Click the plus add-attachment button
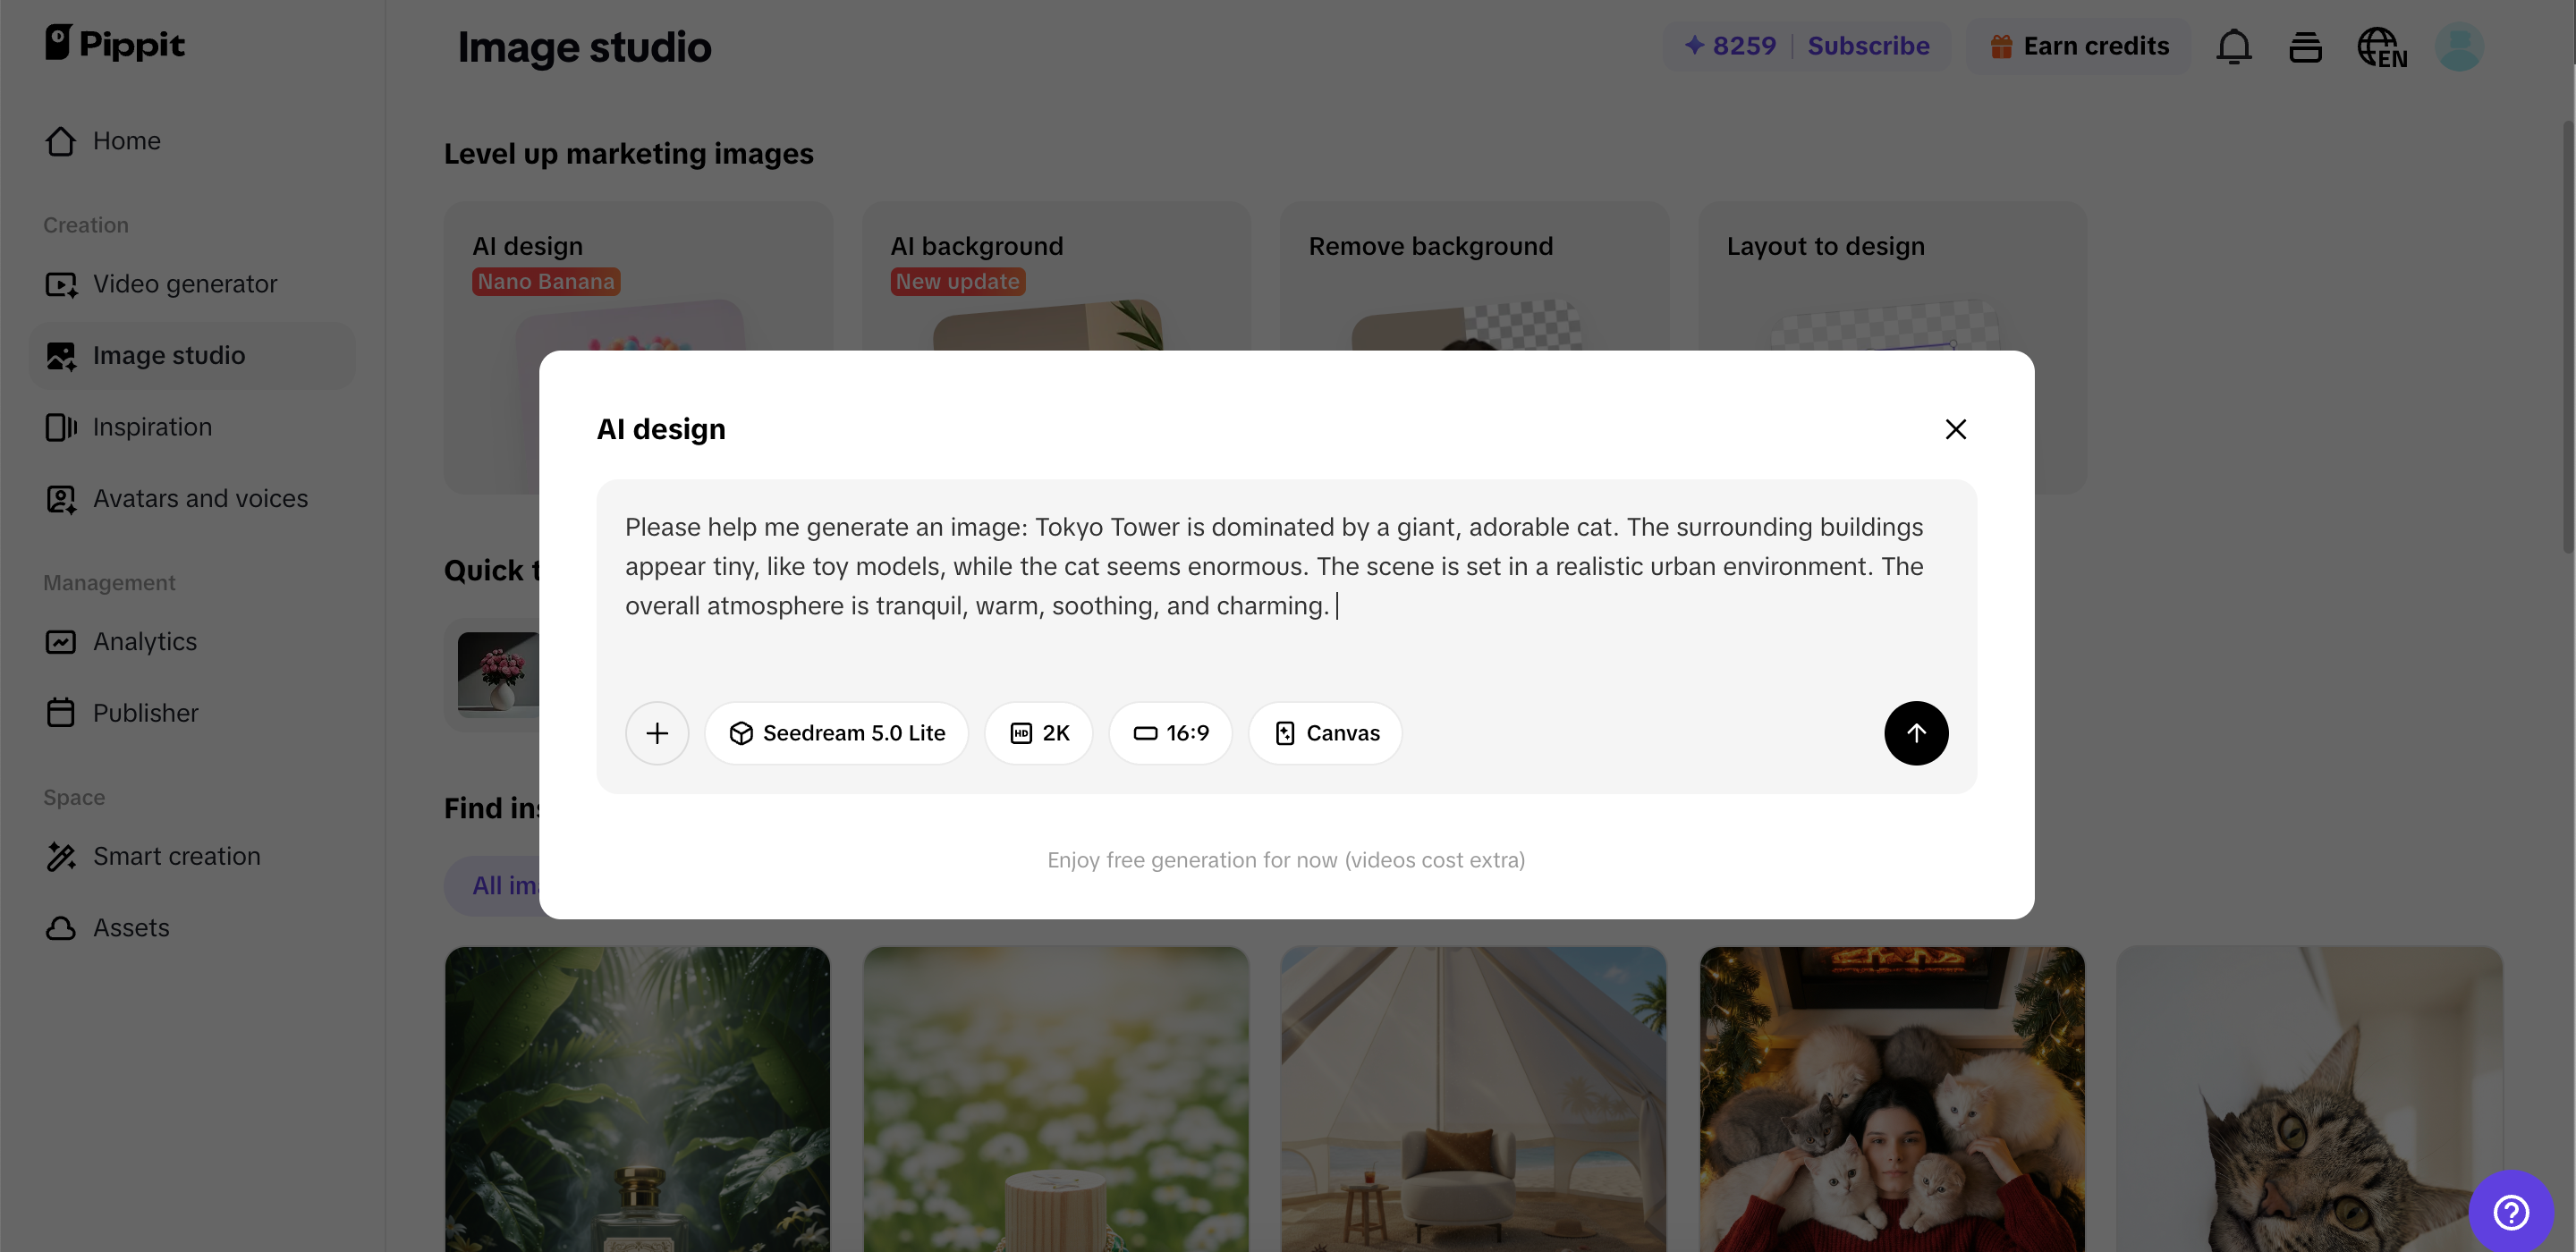The height and width of the screenshot is (1252, 2576). pyautogui.click(x=657, y=733)
